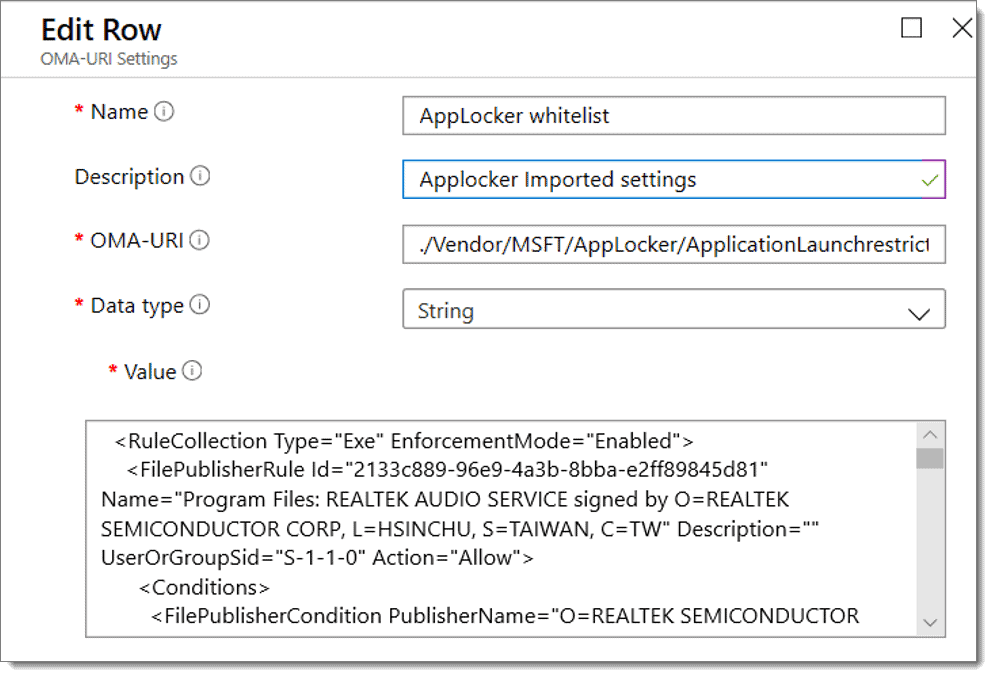Click the Value box scroll down arrow
Screen dimensions: 992x677
(x=930, y=623)
